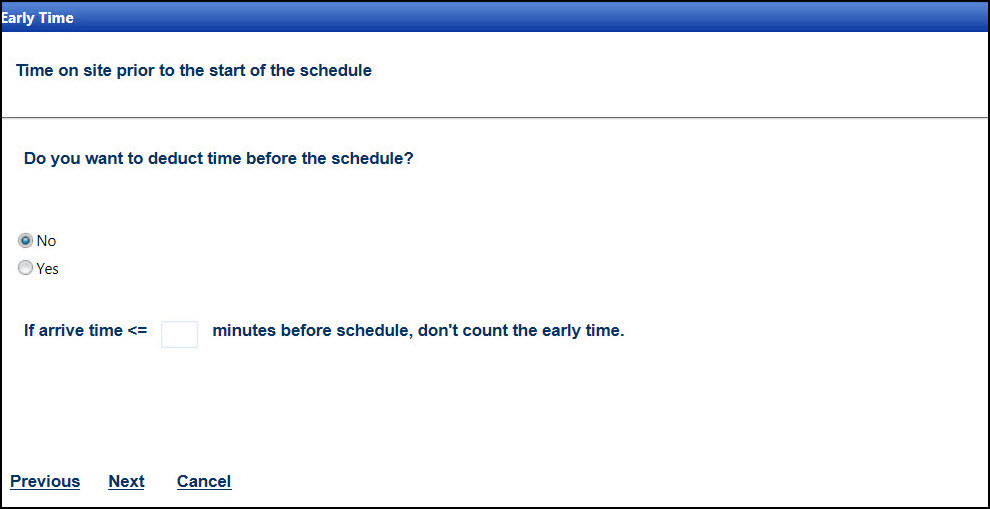The width and height of the screenshot is (990, 509).
Task: Focus the minutes before schedule input box
Action: [x=179, y=333]
